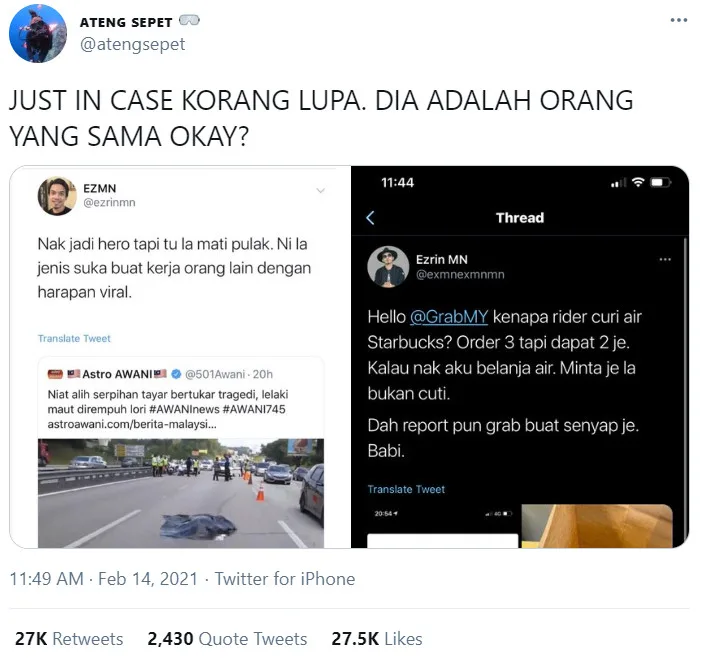View the 27.5K Likes list
The height and width of the screenshot is (658, 706).
click(x=377, y=639)
